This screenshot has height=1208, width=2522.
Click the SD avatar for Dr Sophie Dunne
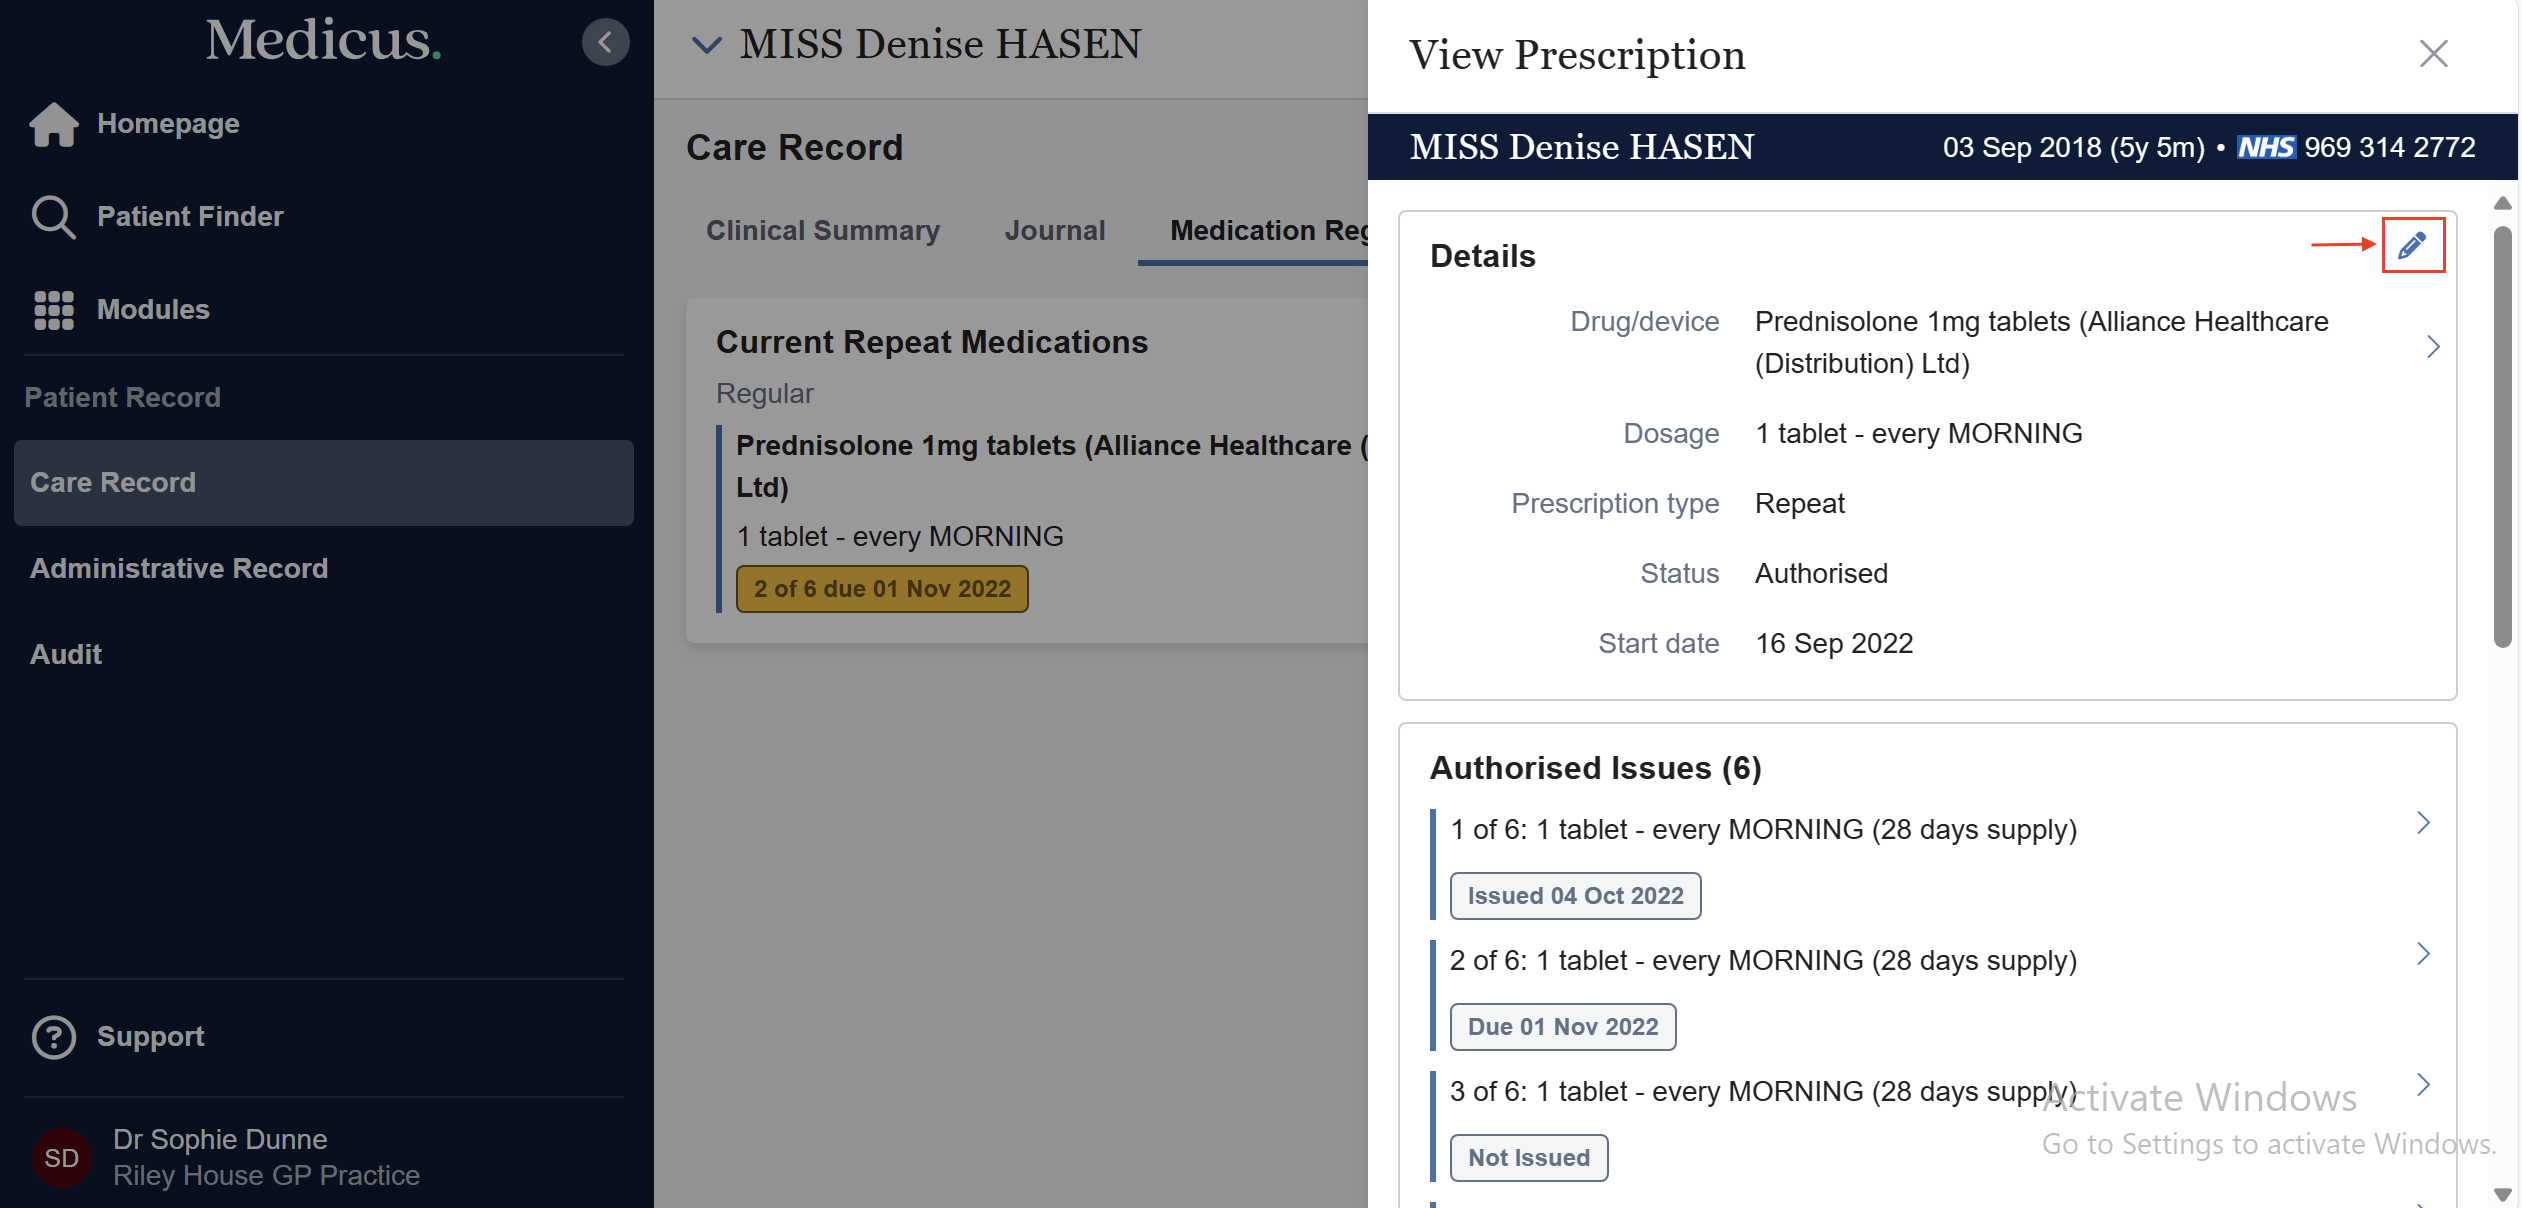pyautogui.click(x=60, y=1157)
